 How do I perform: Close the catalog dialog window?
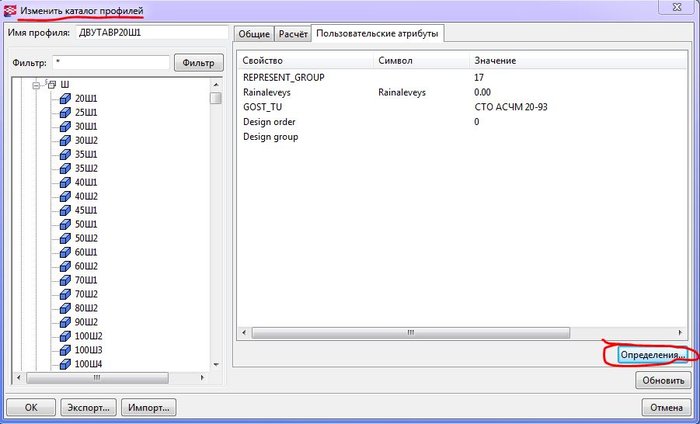(677, 7)
